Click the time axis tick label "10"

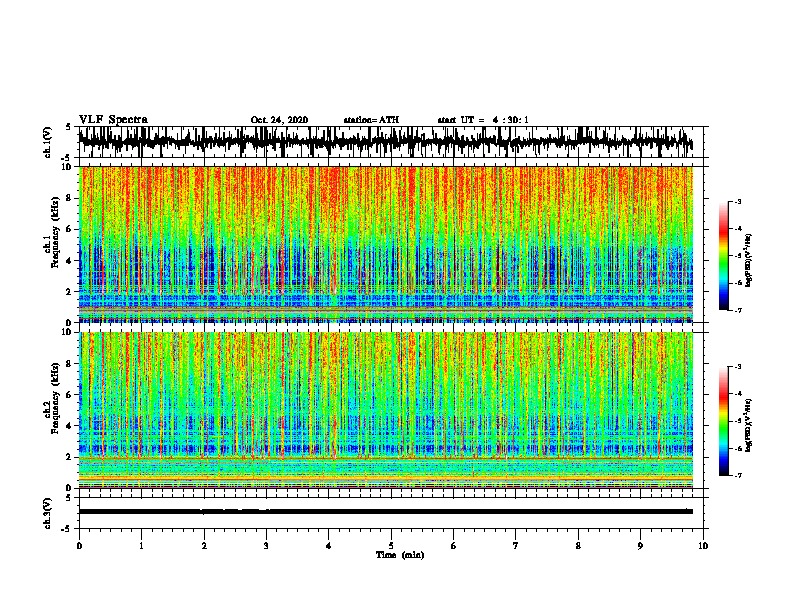[x=703, y=546]
